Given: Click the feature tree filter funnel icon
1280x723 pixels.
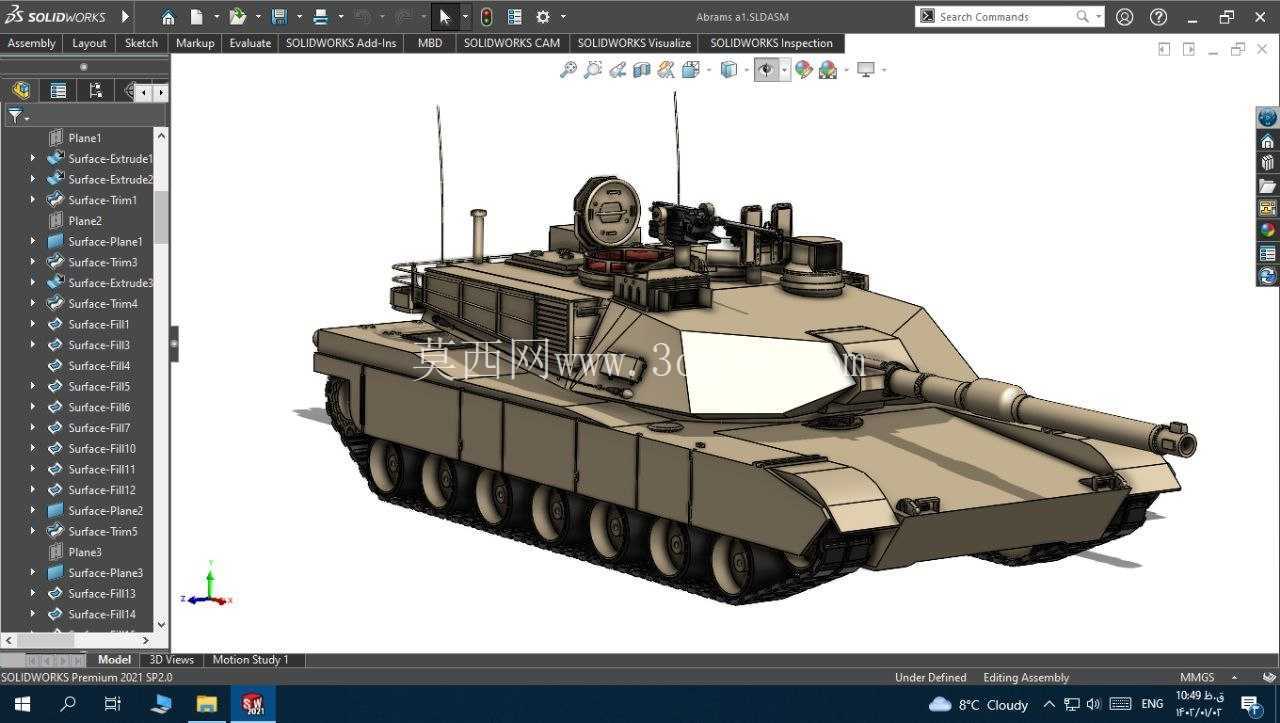Looking at the screenshot, I should (x=15, y=116).
